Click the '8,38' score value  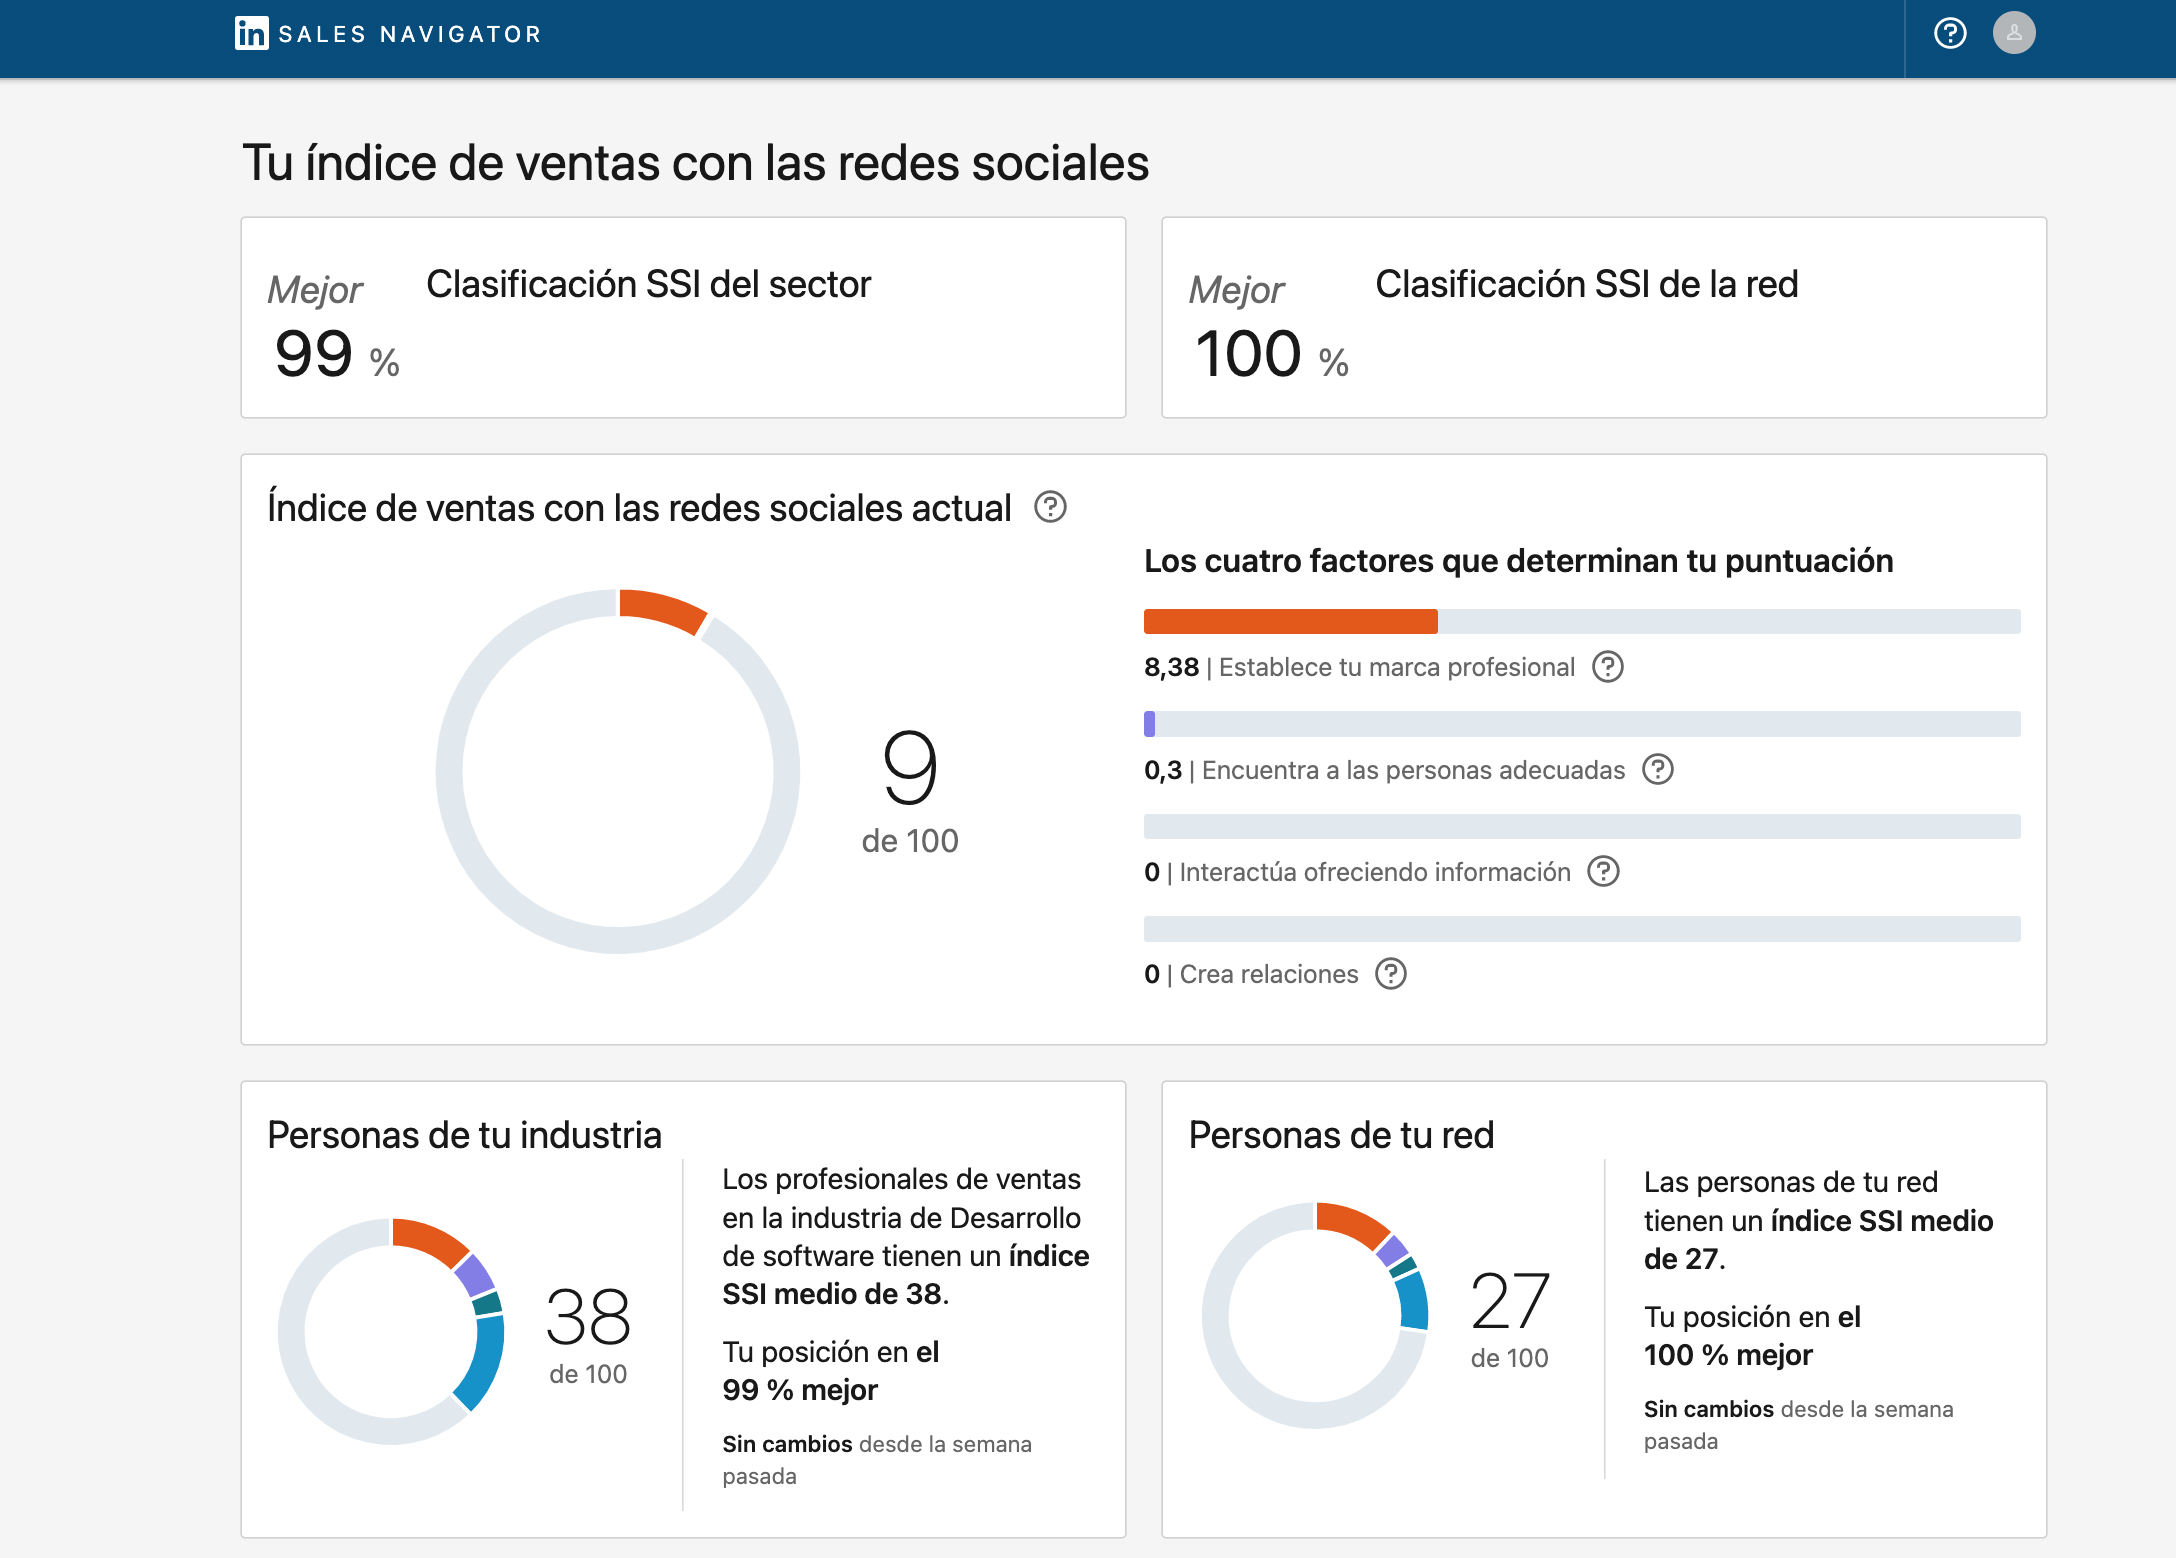click(1171, 667)
